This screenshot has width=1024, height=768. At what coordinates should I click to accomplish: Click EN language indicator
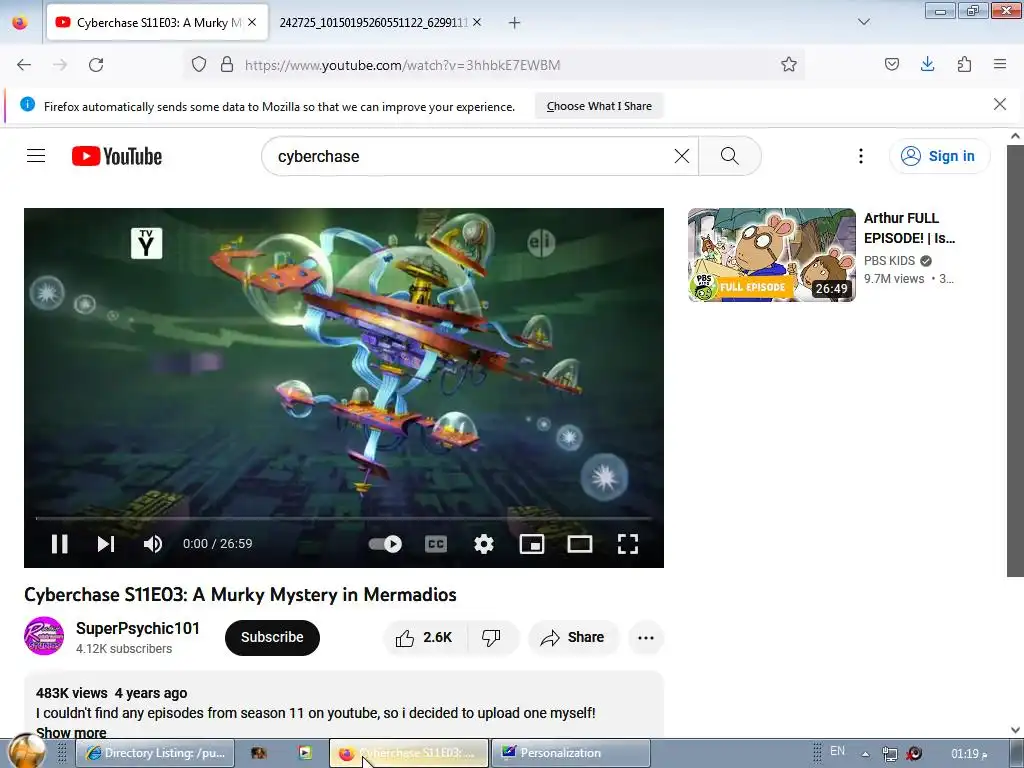(x=837, y=751)
